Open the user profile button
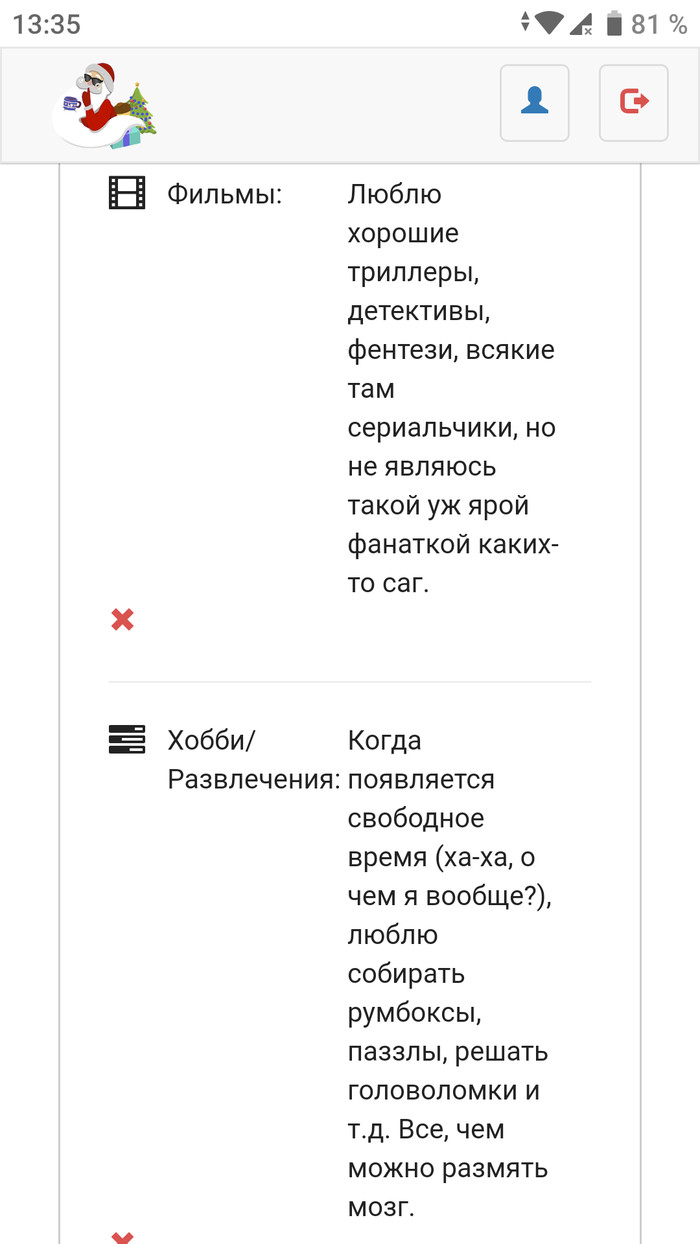This screenshot has width=700, height=1244. point(534,103)
